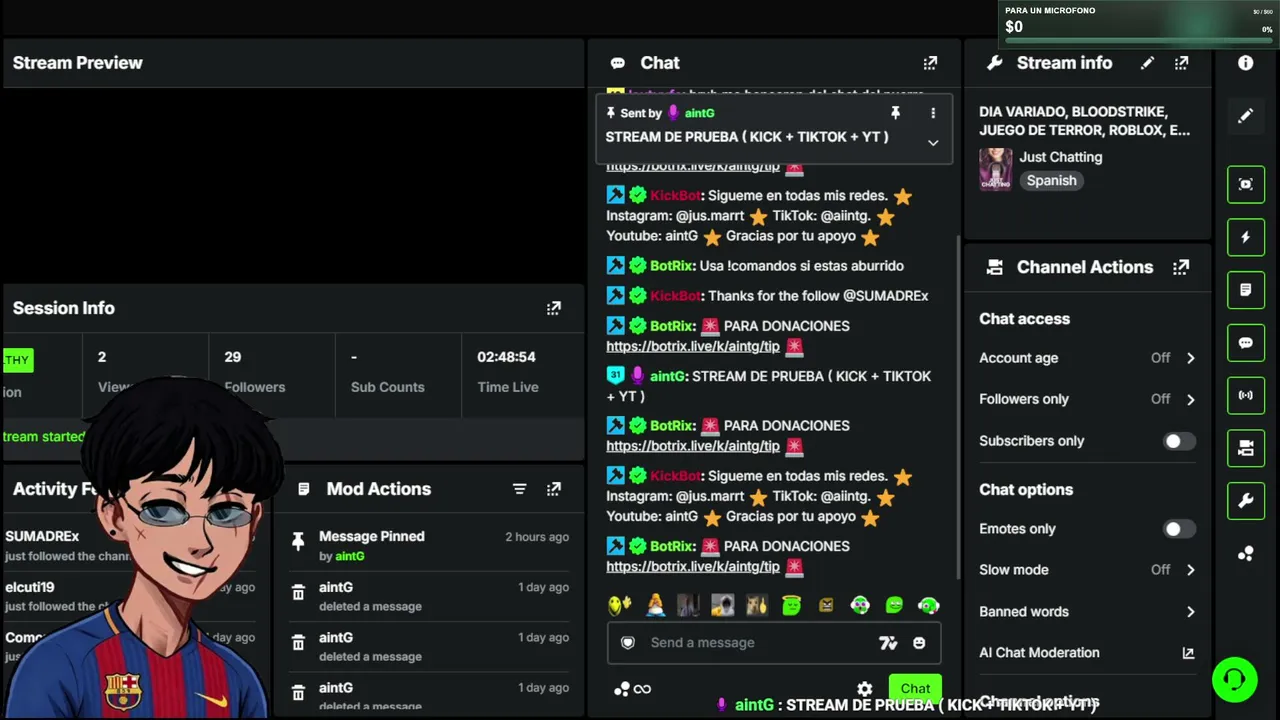Pop out the Channel Actions panel
Image resolution: width=1280 pixels, height=720 pixels.
point(1181,267)
